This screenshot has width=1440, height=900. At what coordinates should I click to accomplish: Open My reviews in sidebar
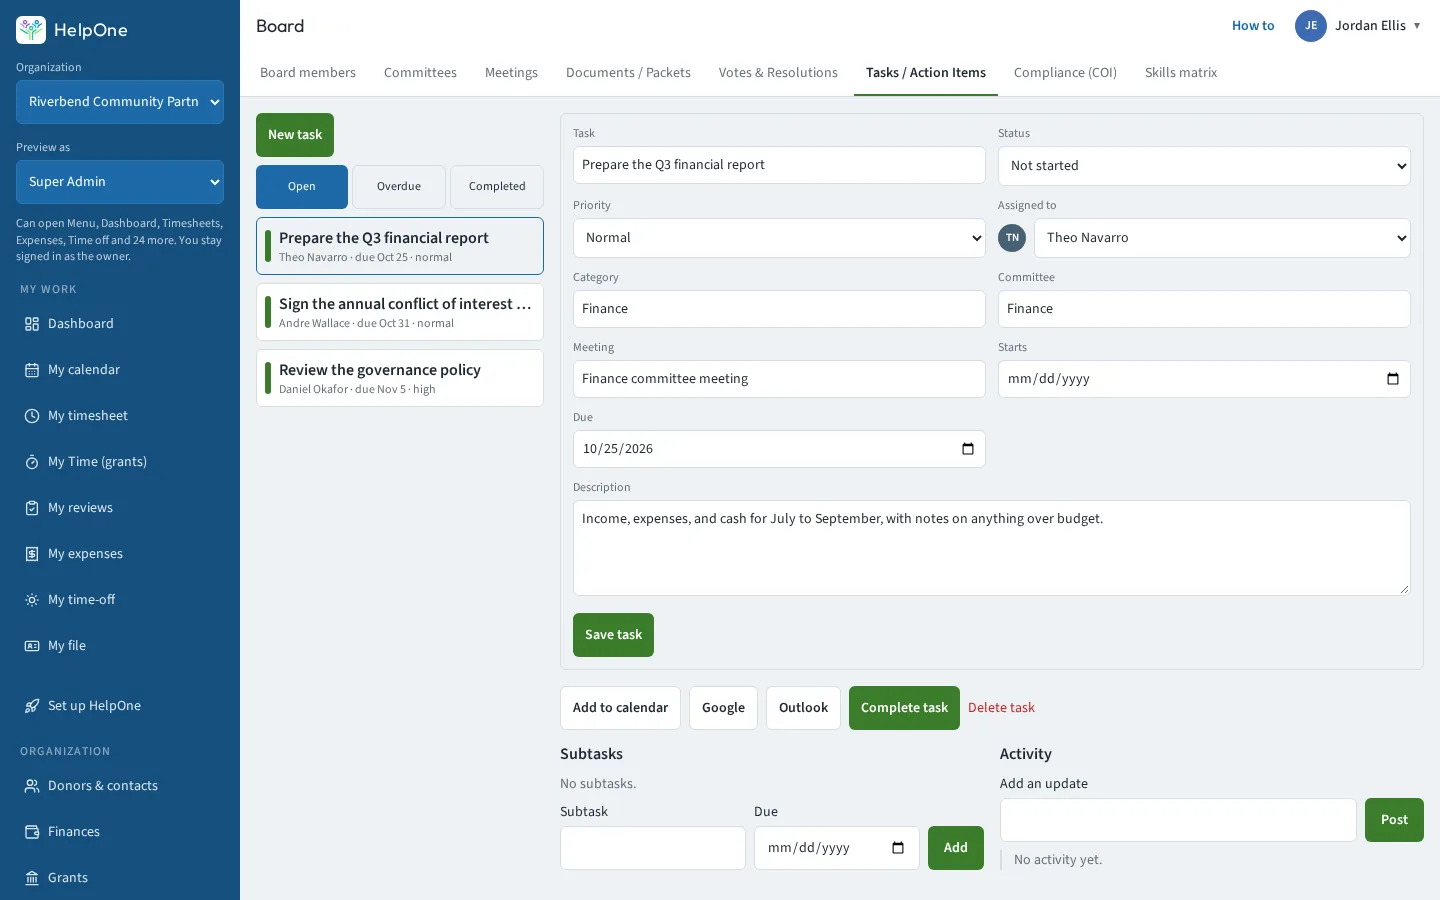[120, 508]
